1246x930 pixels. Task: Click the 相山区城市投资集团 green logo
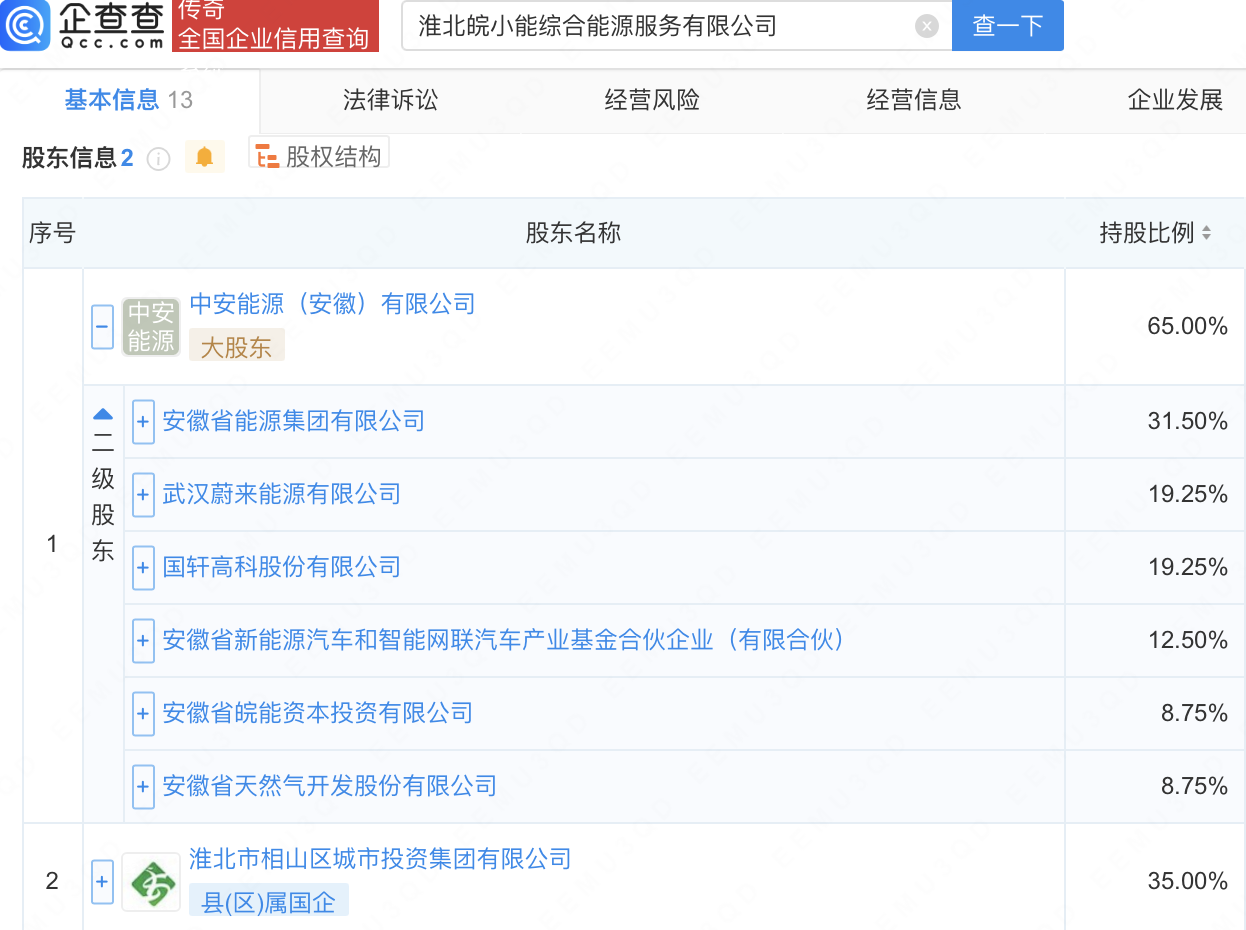coord(151,882)
